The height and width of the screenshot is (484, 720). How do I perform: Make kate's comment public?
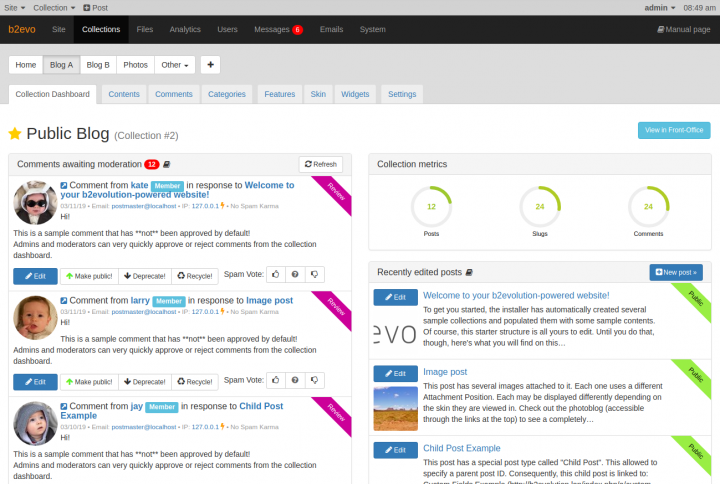[88, 275]
